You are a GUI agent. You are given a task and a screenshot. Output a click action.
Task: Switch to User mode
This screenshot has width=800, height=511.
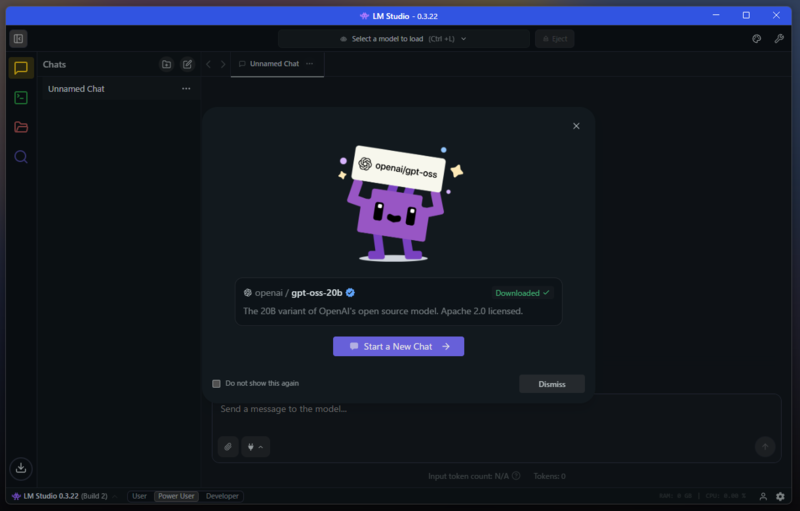pos(139,496)
